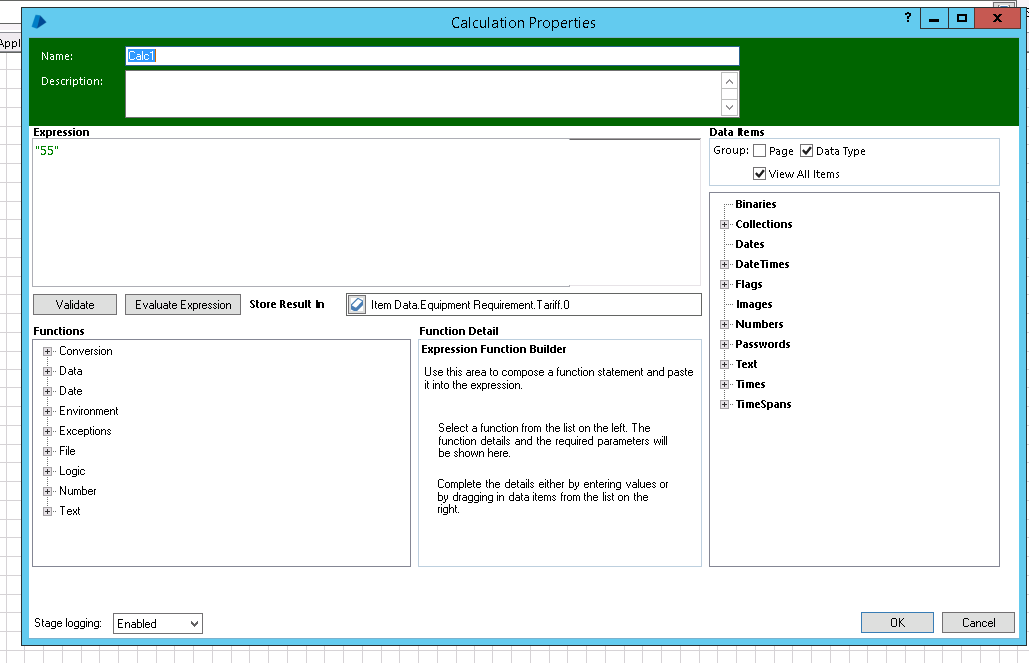Expand the Flags data items node
Image resolution: width=1029 pixels, height=663 pixels.
pyautogui.click(x=724, y=284)
